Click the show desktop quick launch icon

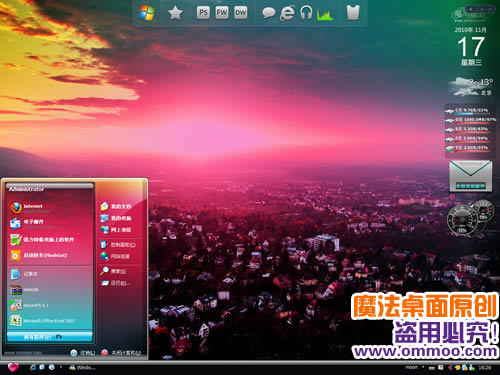[42, 367]
